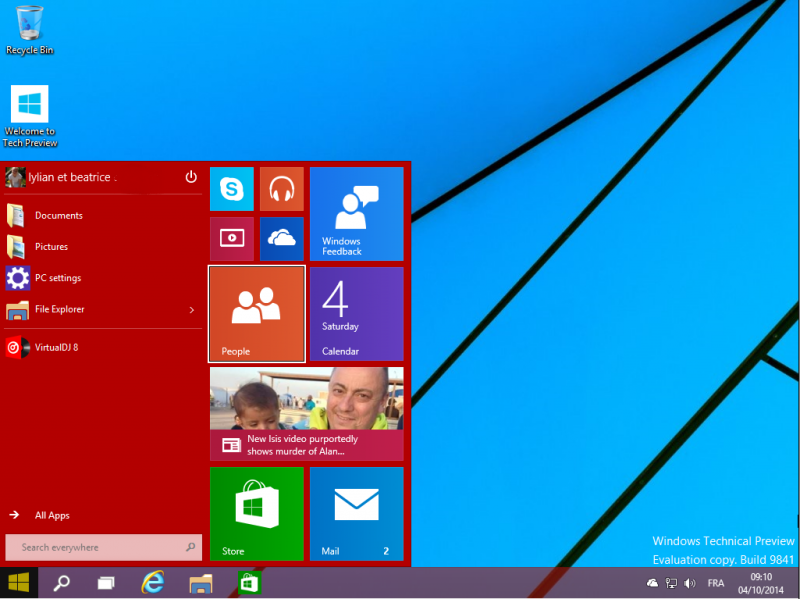Open Documents from Start menu
This screenshot has height=599, width=800.
[x=58, y=216]
